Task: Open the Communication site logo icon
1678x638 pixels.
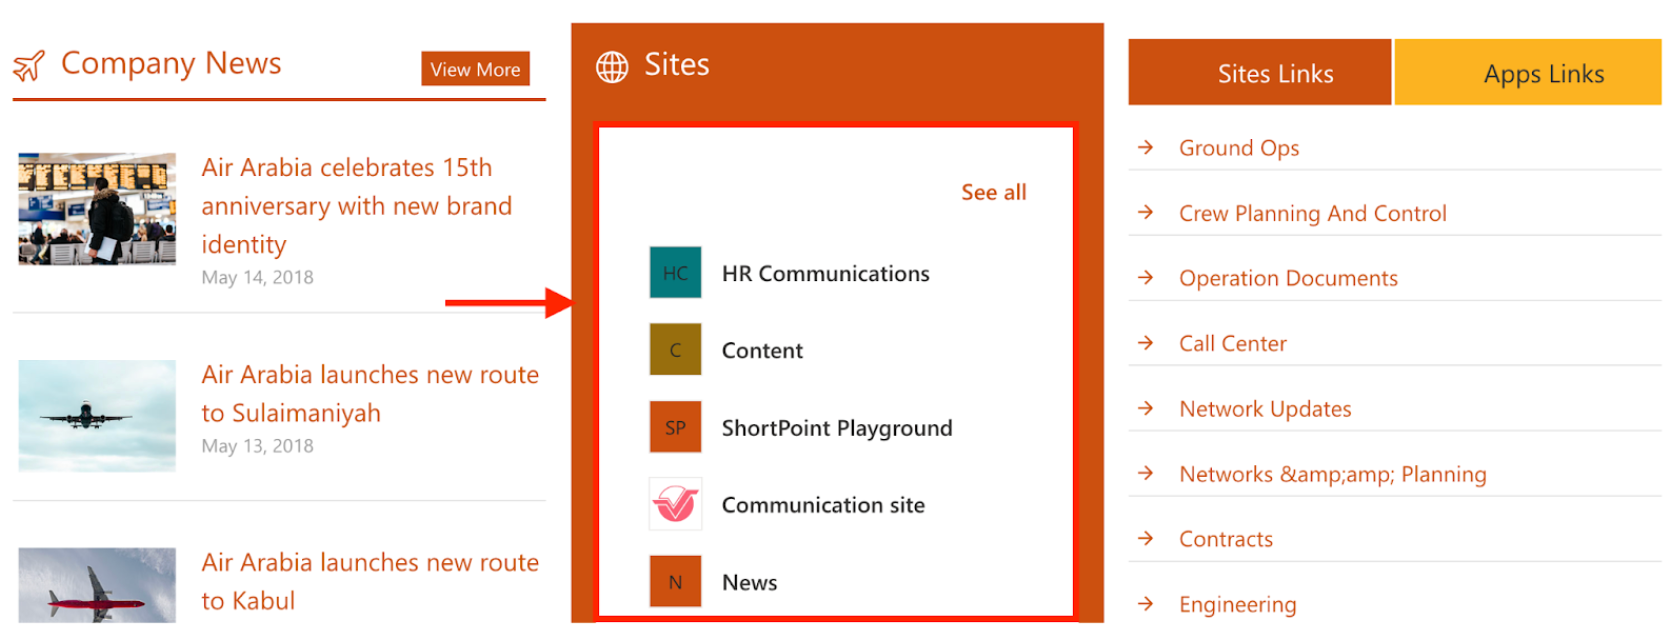Action: 675,504
